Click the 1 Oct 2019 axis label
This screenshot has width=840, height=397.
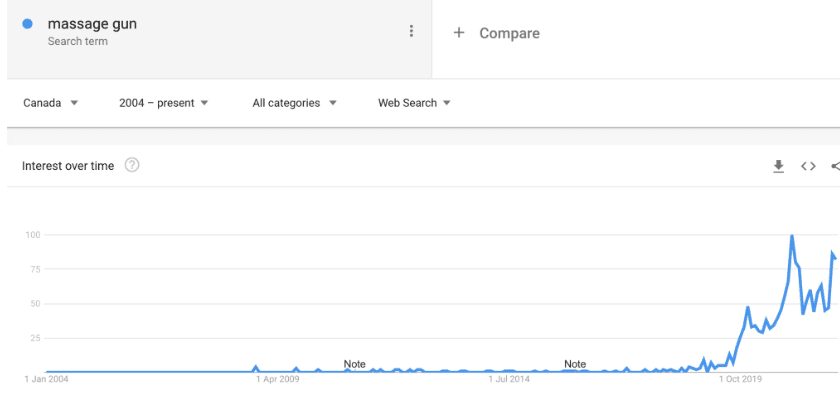[x=741, y=380]
